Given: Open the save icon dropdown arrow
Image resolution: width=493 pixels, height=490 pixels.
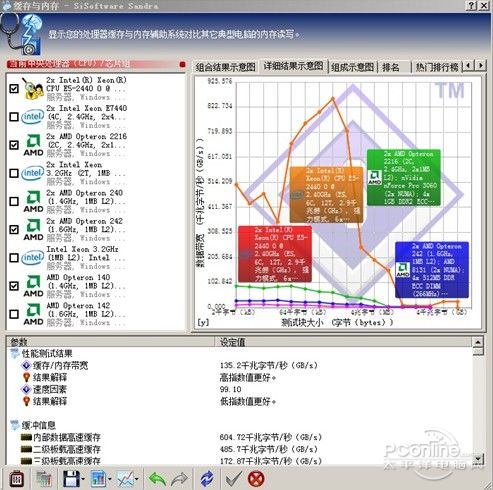Looking at the screenshot, I should [83, 480].
